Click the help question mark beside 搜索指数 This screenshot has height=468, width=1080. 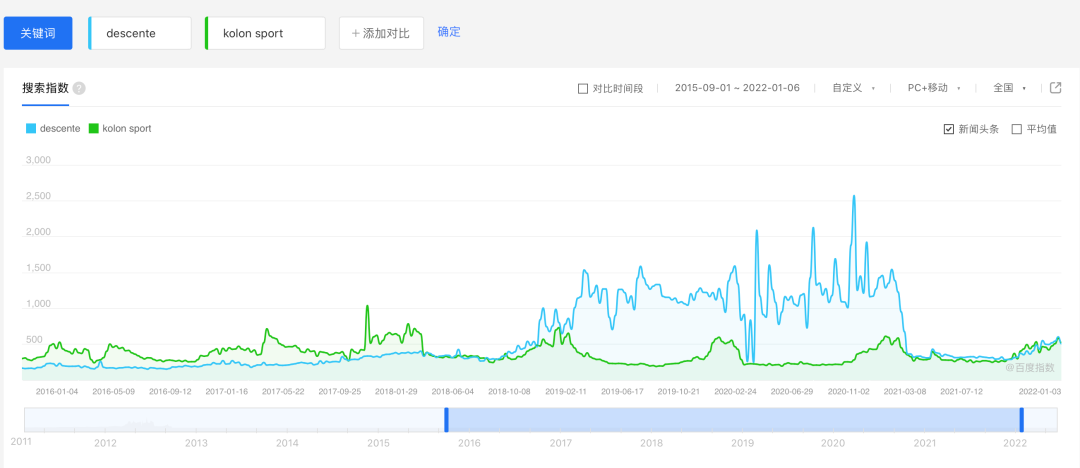coord(79,88)
